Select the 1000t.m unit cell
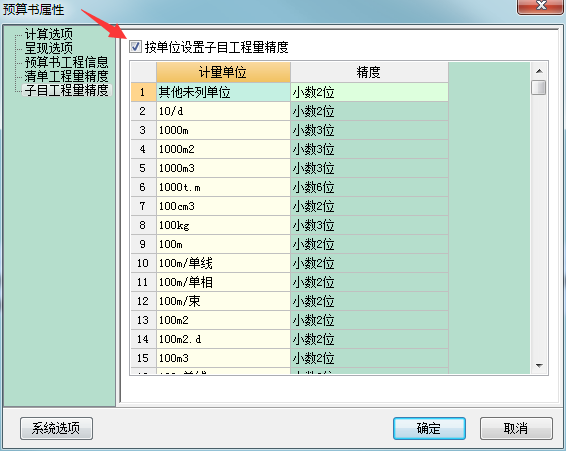This screenshot has width=566, height=451. pyautogui.click(x=223, y=187)
